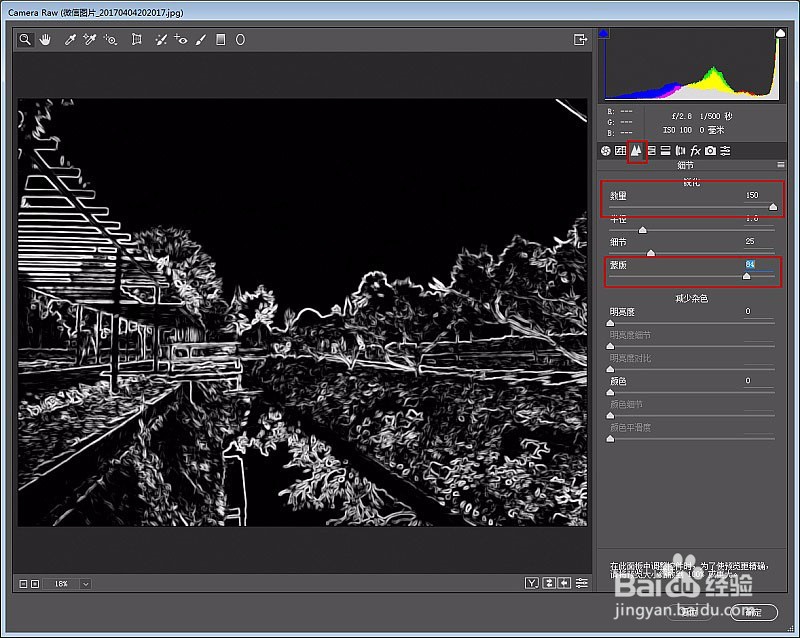Click the sharpening Amount slider handle
This screenshot has height=638, width=800.
click(x=773, y=207)
